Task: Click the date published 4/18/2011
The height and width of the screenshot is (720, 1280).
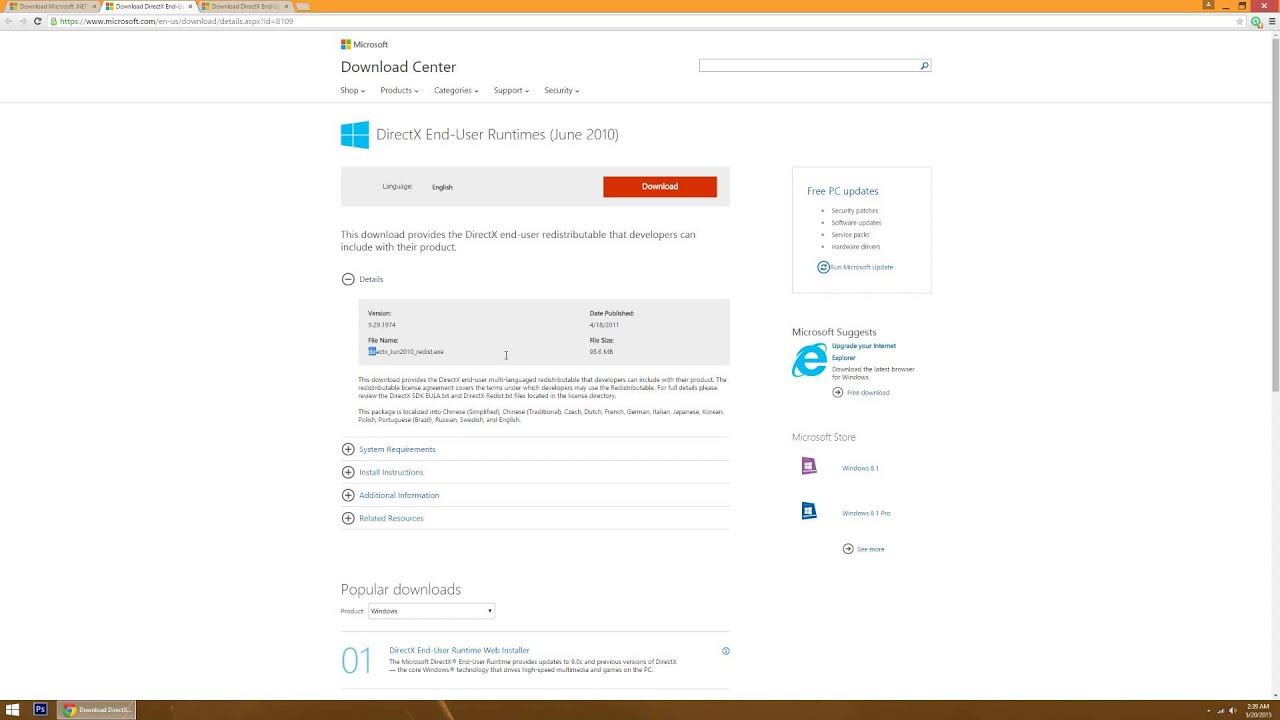Action: click(x=604, y=325)
